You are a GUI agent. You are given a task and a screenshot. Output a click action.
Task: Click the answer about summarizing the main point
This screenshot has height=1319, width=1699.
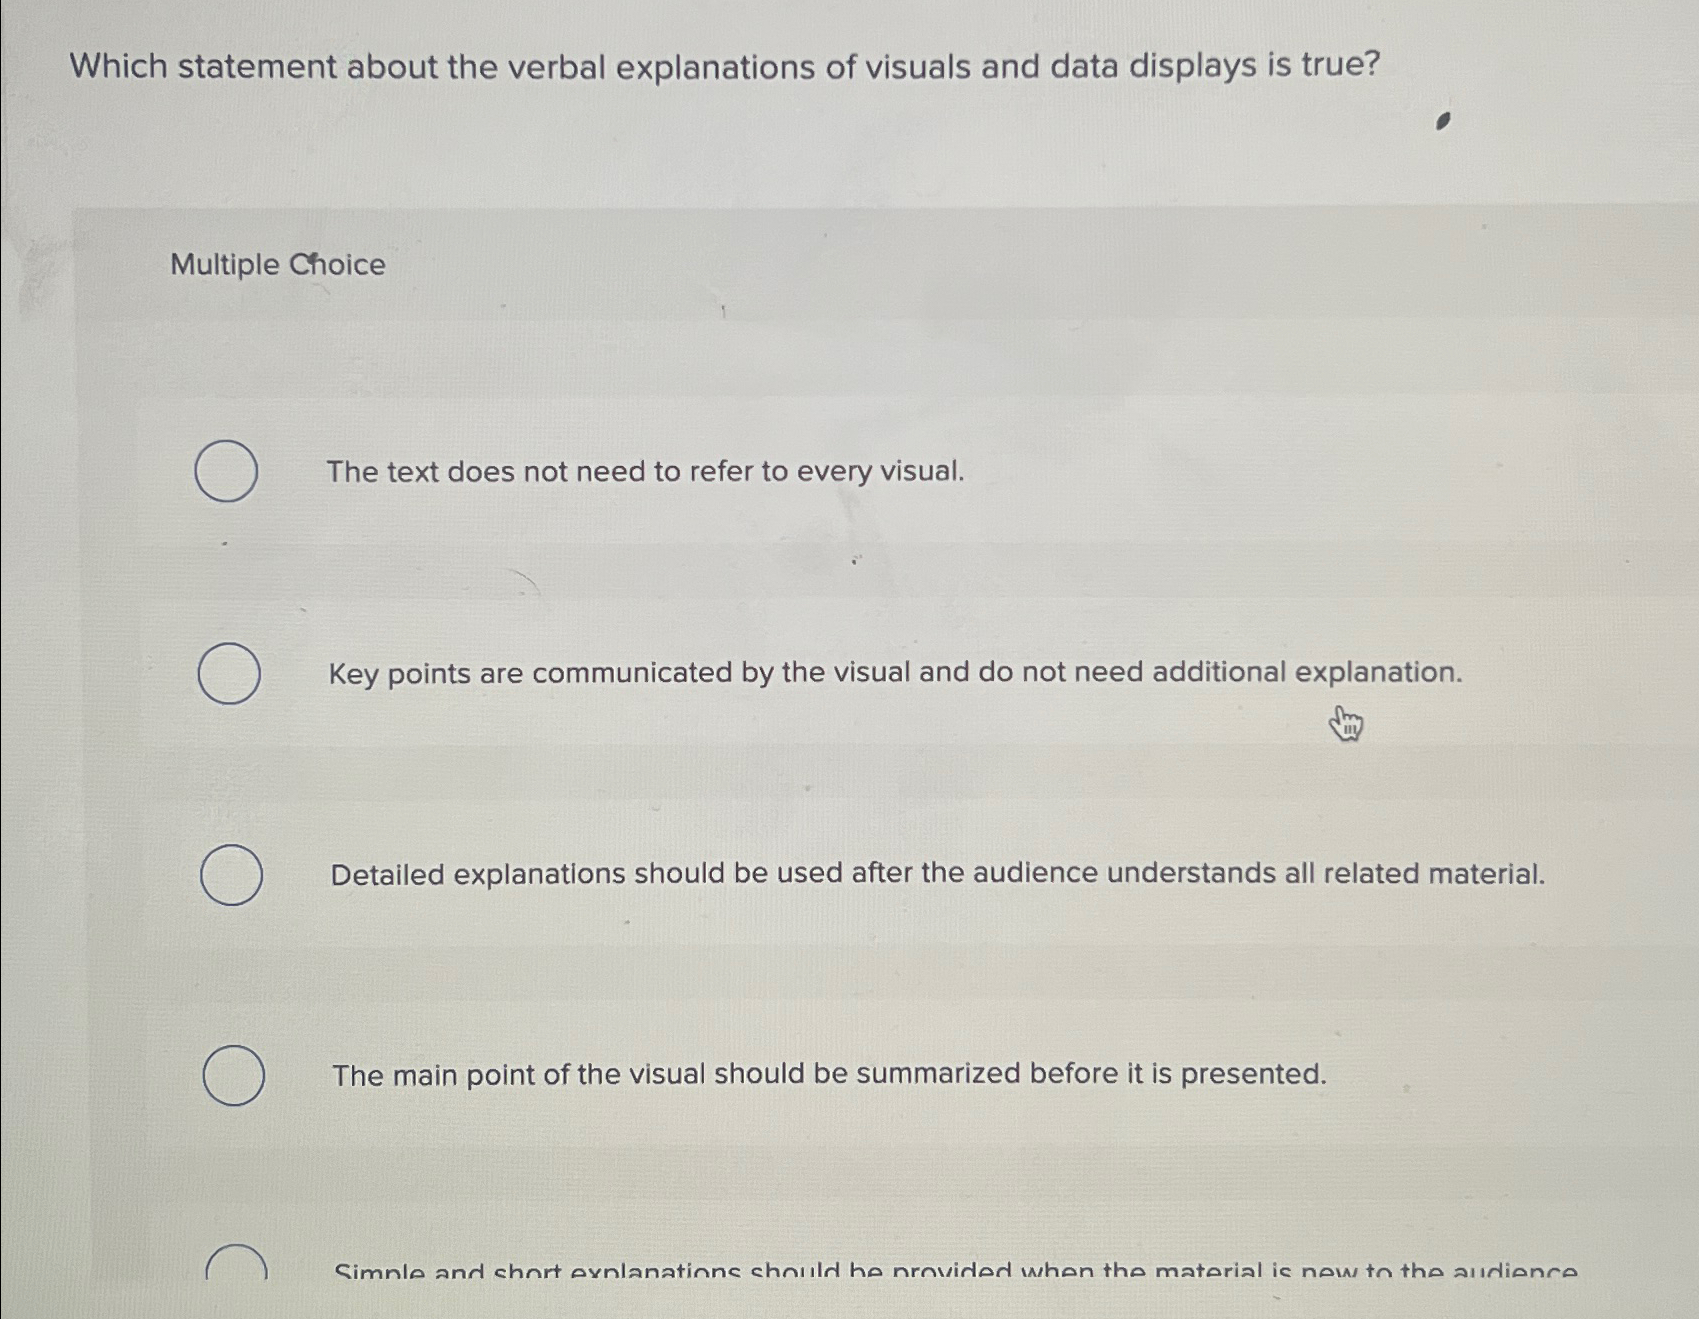click(828, 1074)
